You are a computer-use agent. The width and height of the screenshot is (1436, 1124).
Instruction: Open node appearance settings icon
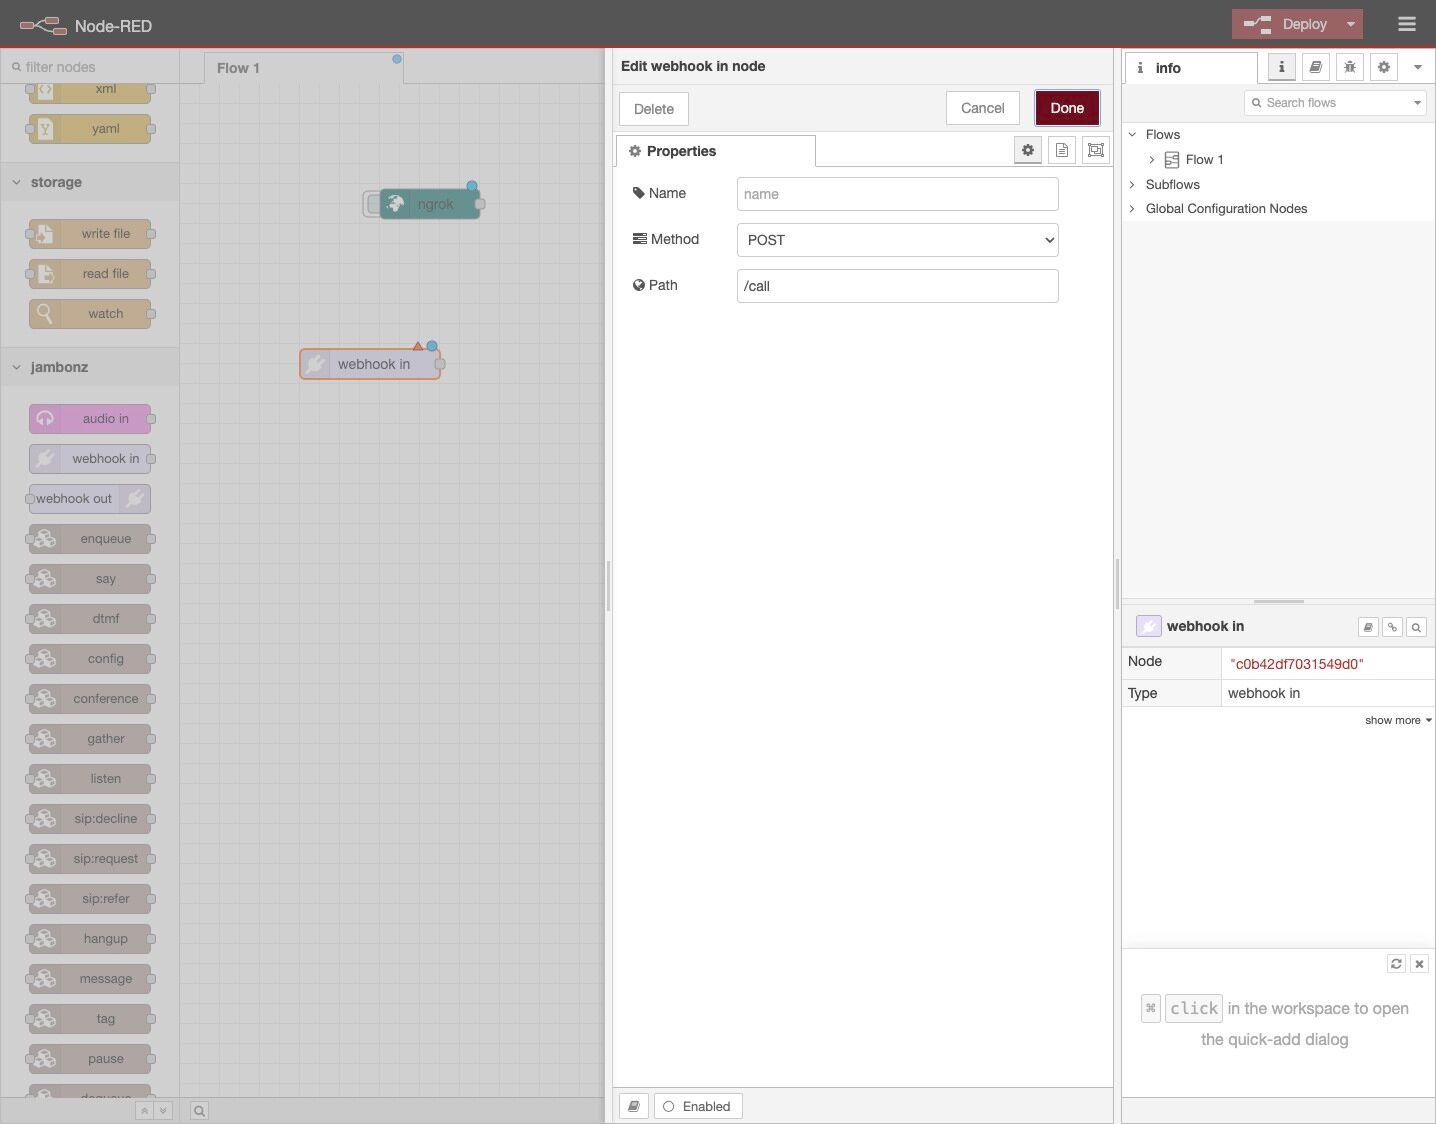1096,150
